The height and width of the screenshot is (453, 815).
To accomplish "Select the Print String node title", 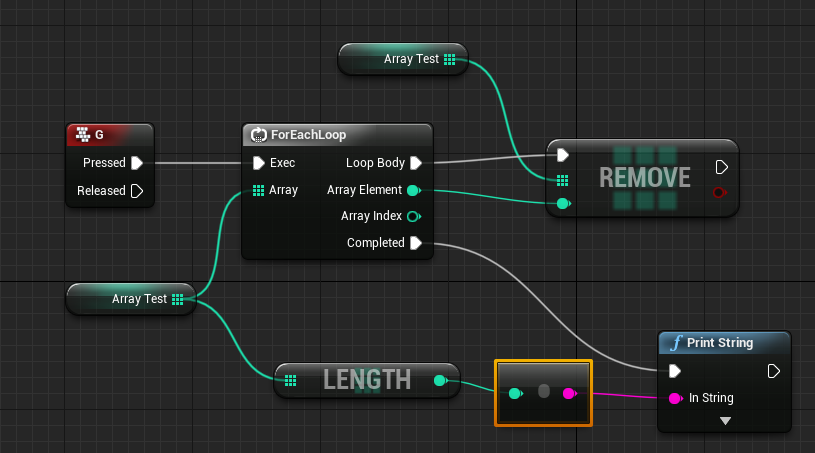I will [720, 343].
